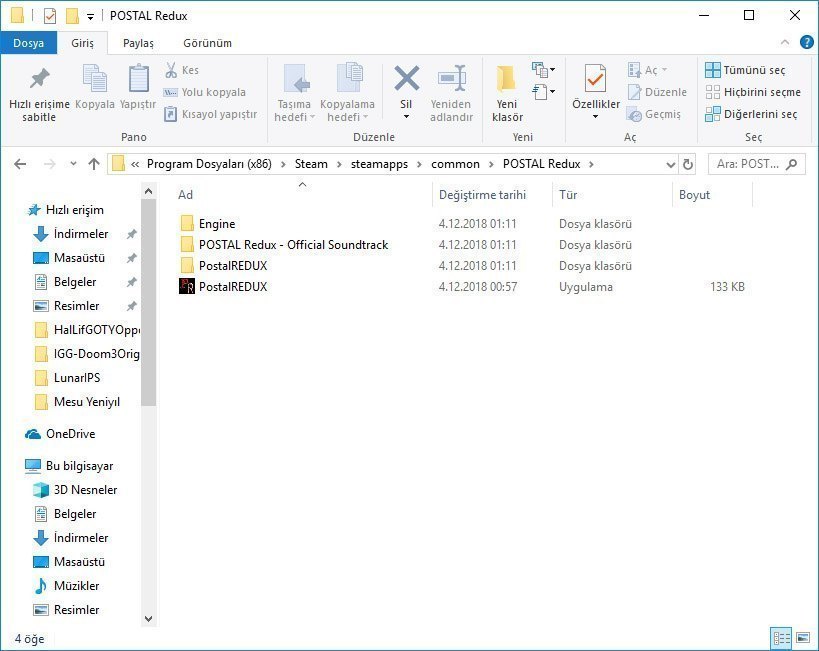Collapse the ribbon with the chevron
Screen dimensions: 819x651
coord(785,43)
